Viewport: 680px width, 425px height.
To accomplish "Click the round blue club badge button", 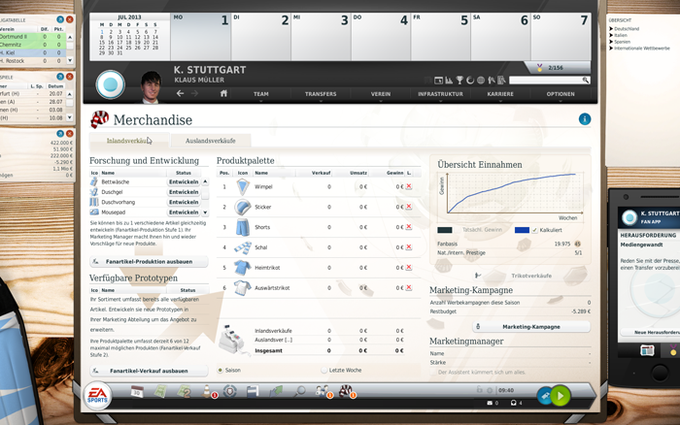I will tap(110, 85).
